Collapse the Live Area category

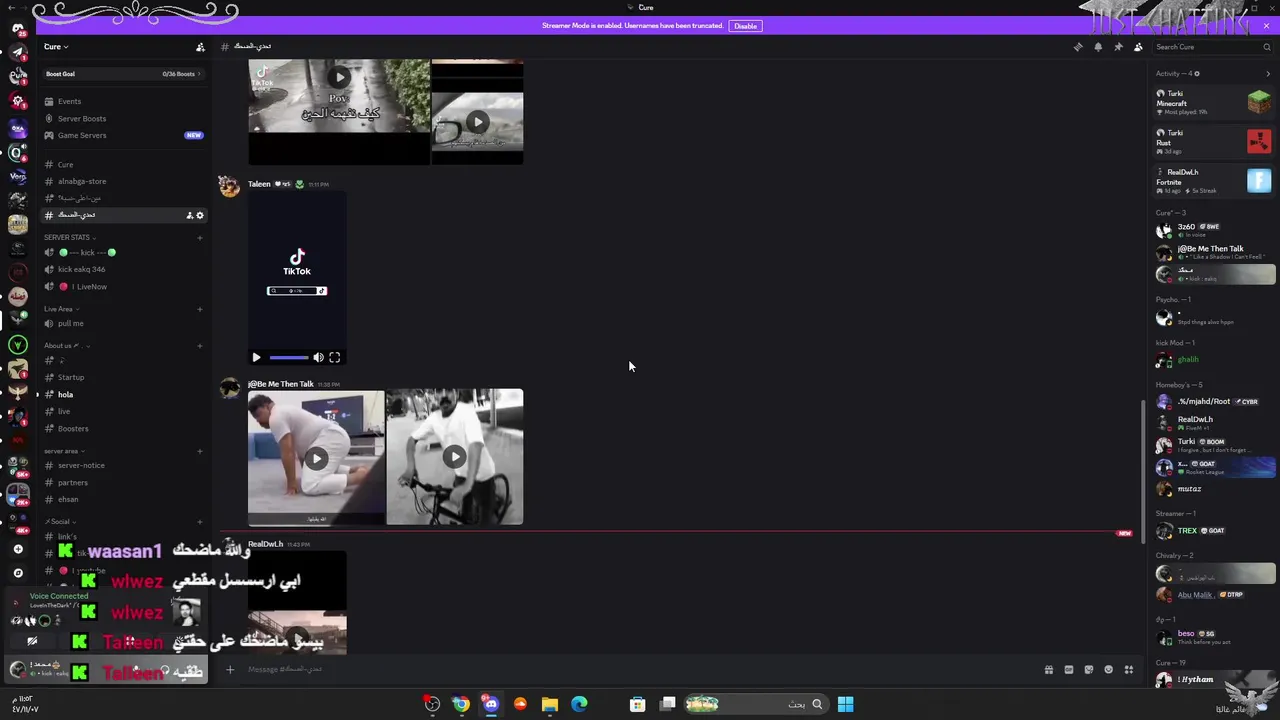click(60, 309)
